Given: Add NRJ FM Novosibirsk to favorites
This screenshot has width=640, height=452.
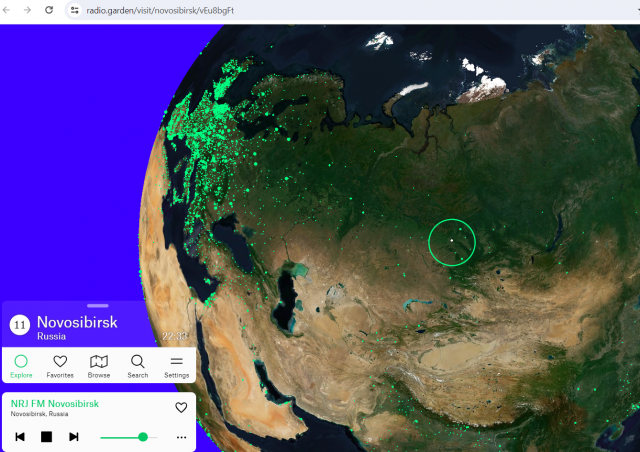Looking at the screenshot, I should tap(181, 407).
